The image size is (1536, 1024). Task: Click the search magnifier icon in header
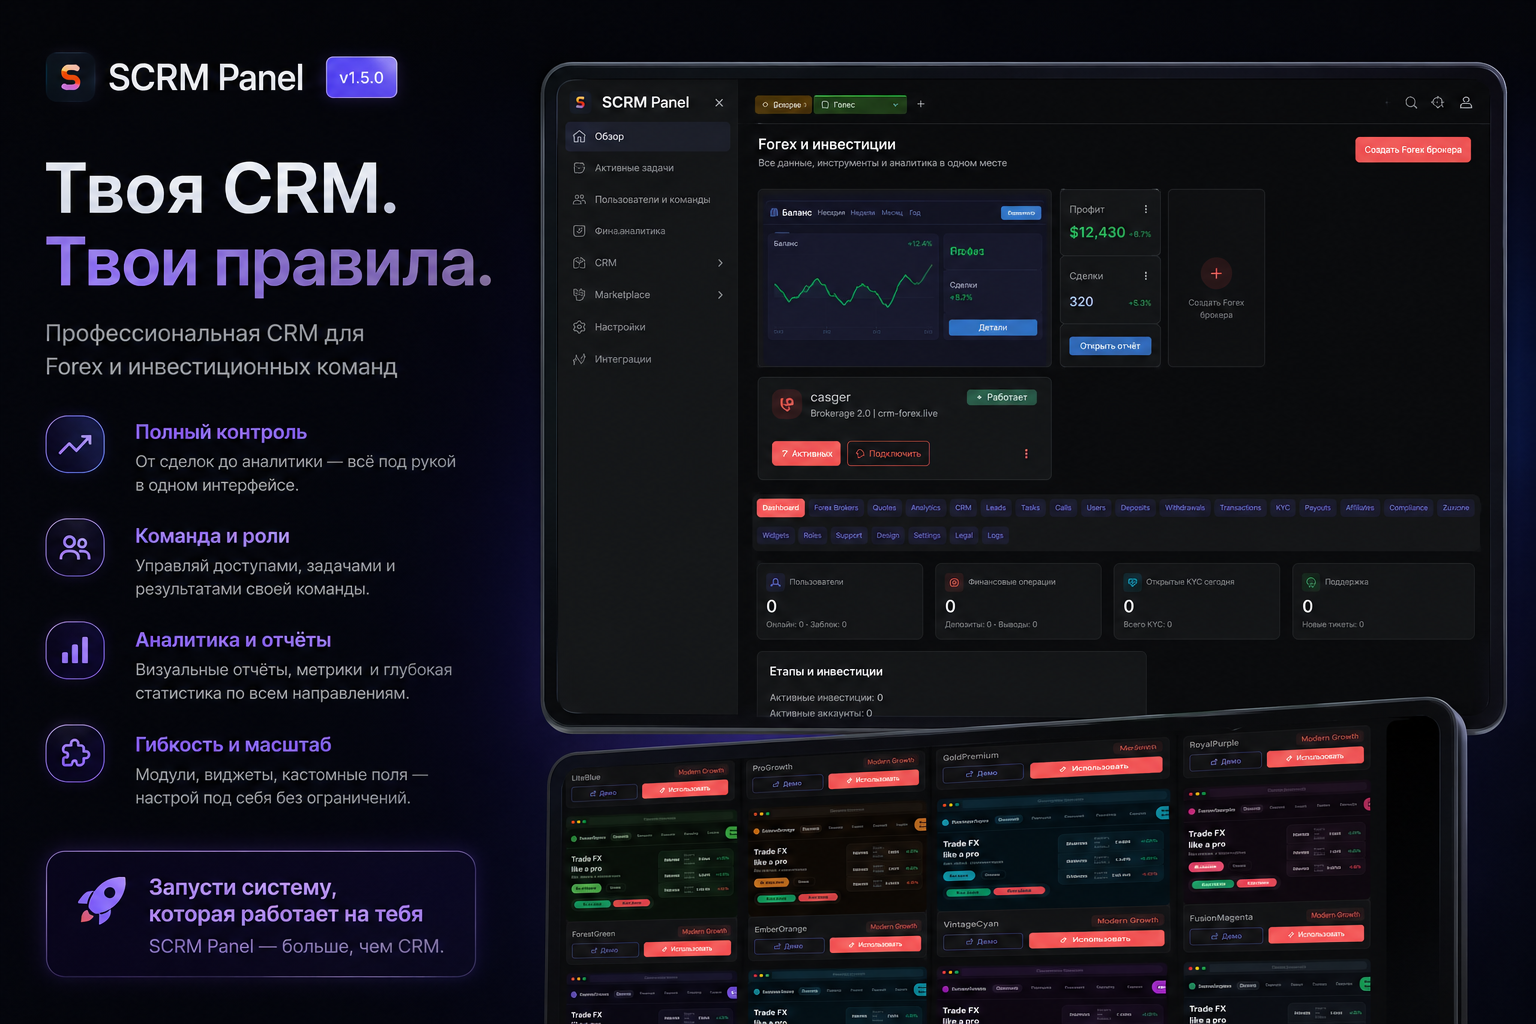[1411, 103]
